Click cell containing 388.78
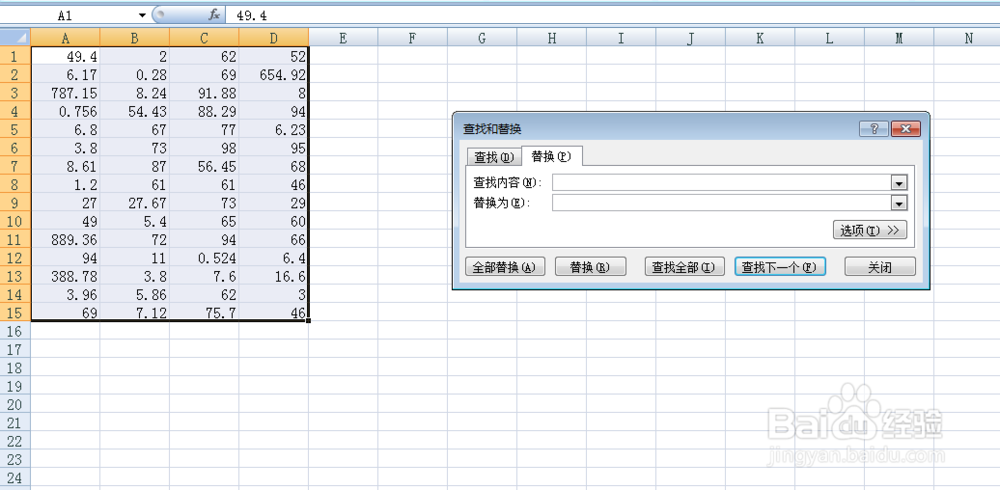 click(x=66, y=276)
